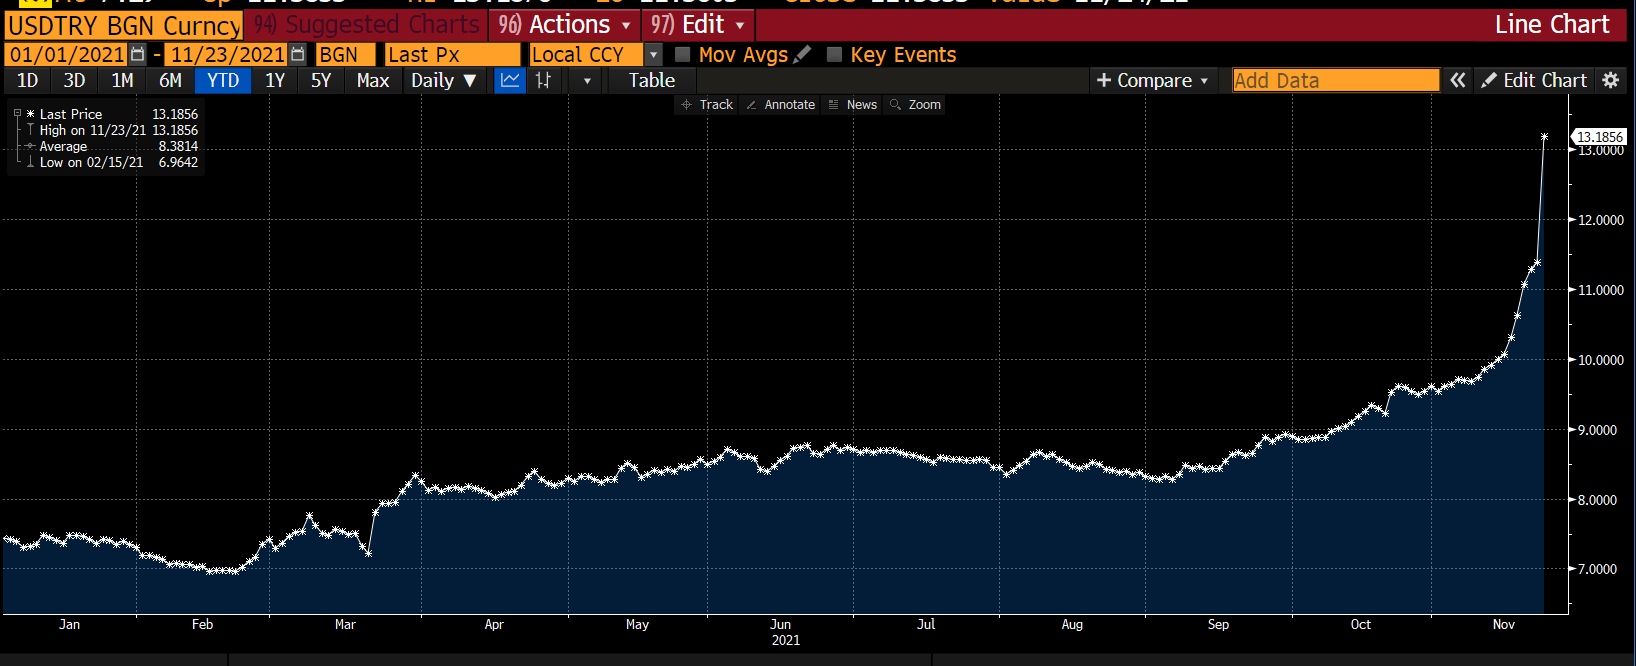Activate the Track crosshair tool
The width and height of the screenshot is (1636, 666).
[706, 105]
